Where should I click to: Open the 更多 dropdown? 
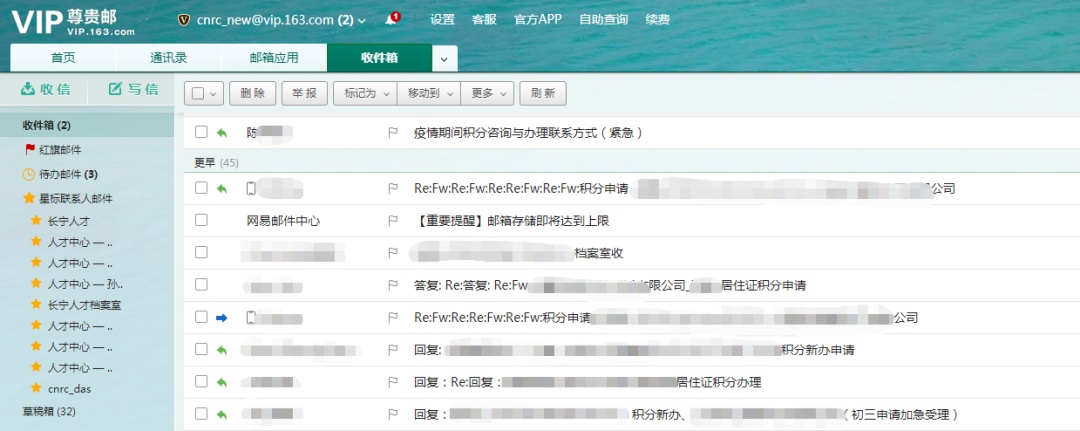point(488,94)
